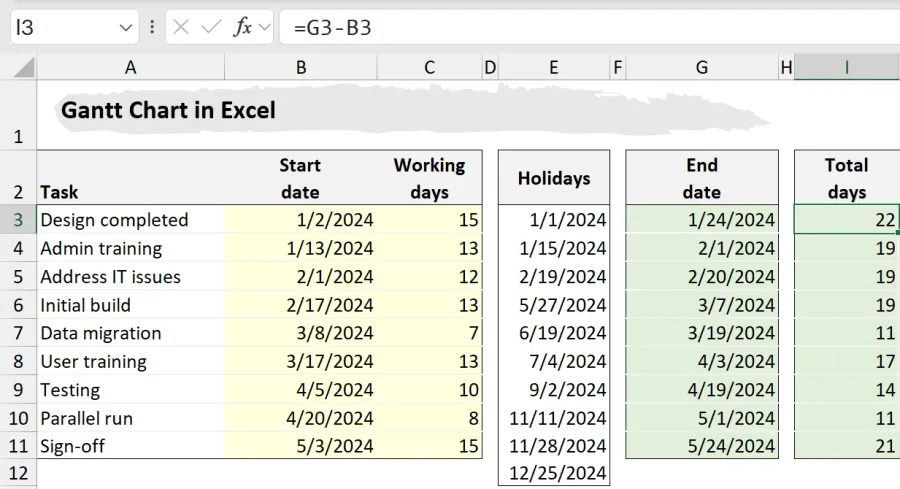Select column G header
900x489 pixels.
tap(701, 67)
